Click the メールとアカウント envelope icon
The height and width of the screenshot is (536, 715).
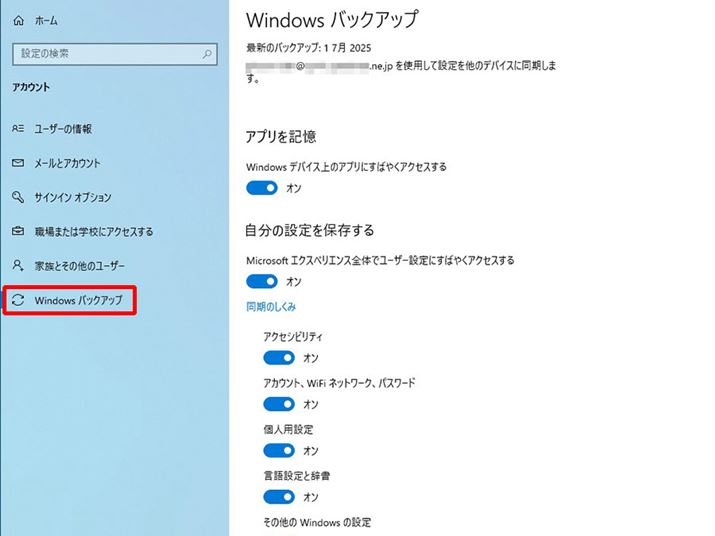click(x=18, y=163)
